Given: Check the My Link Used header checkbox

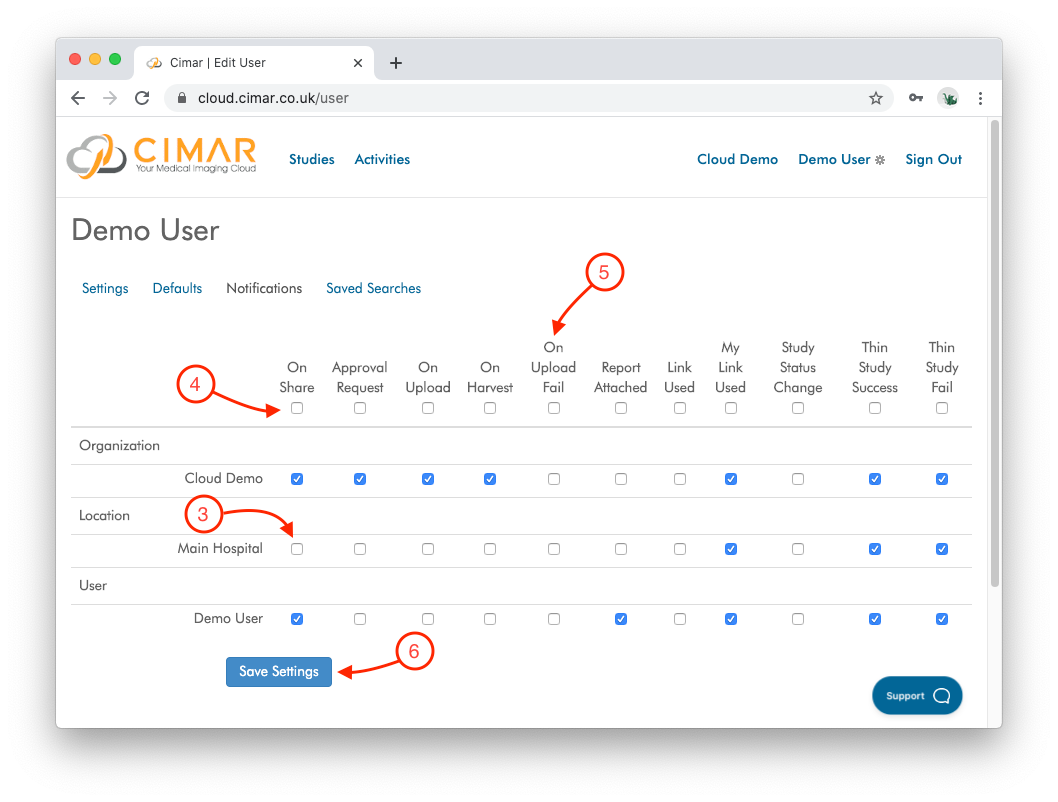Looking at the screenshot, I should [x=731, y=408].
